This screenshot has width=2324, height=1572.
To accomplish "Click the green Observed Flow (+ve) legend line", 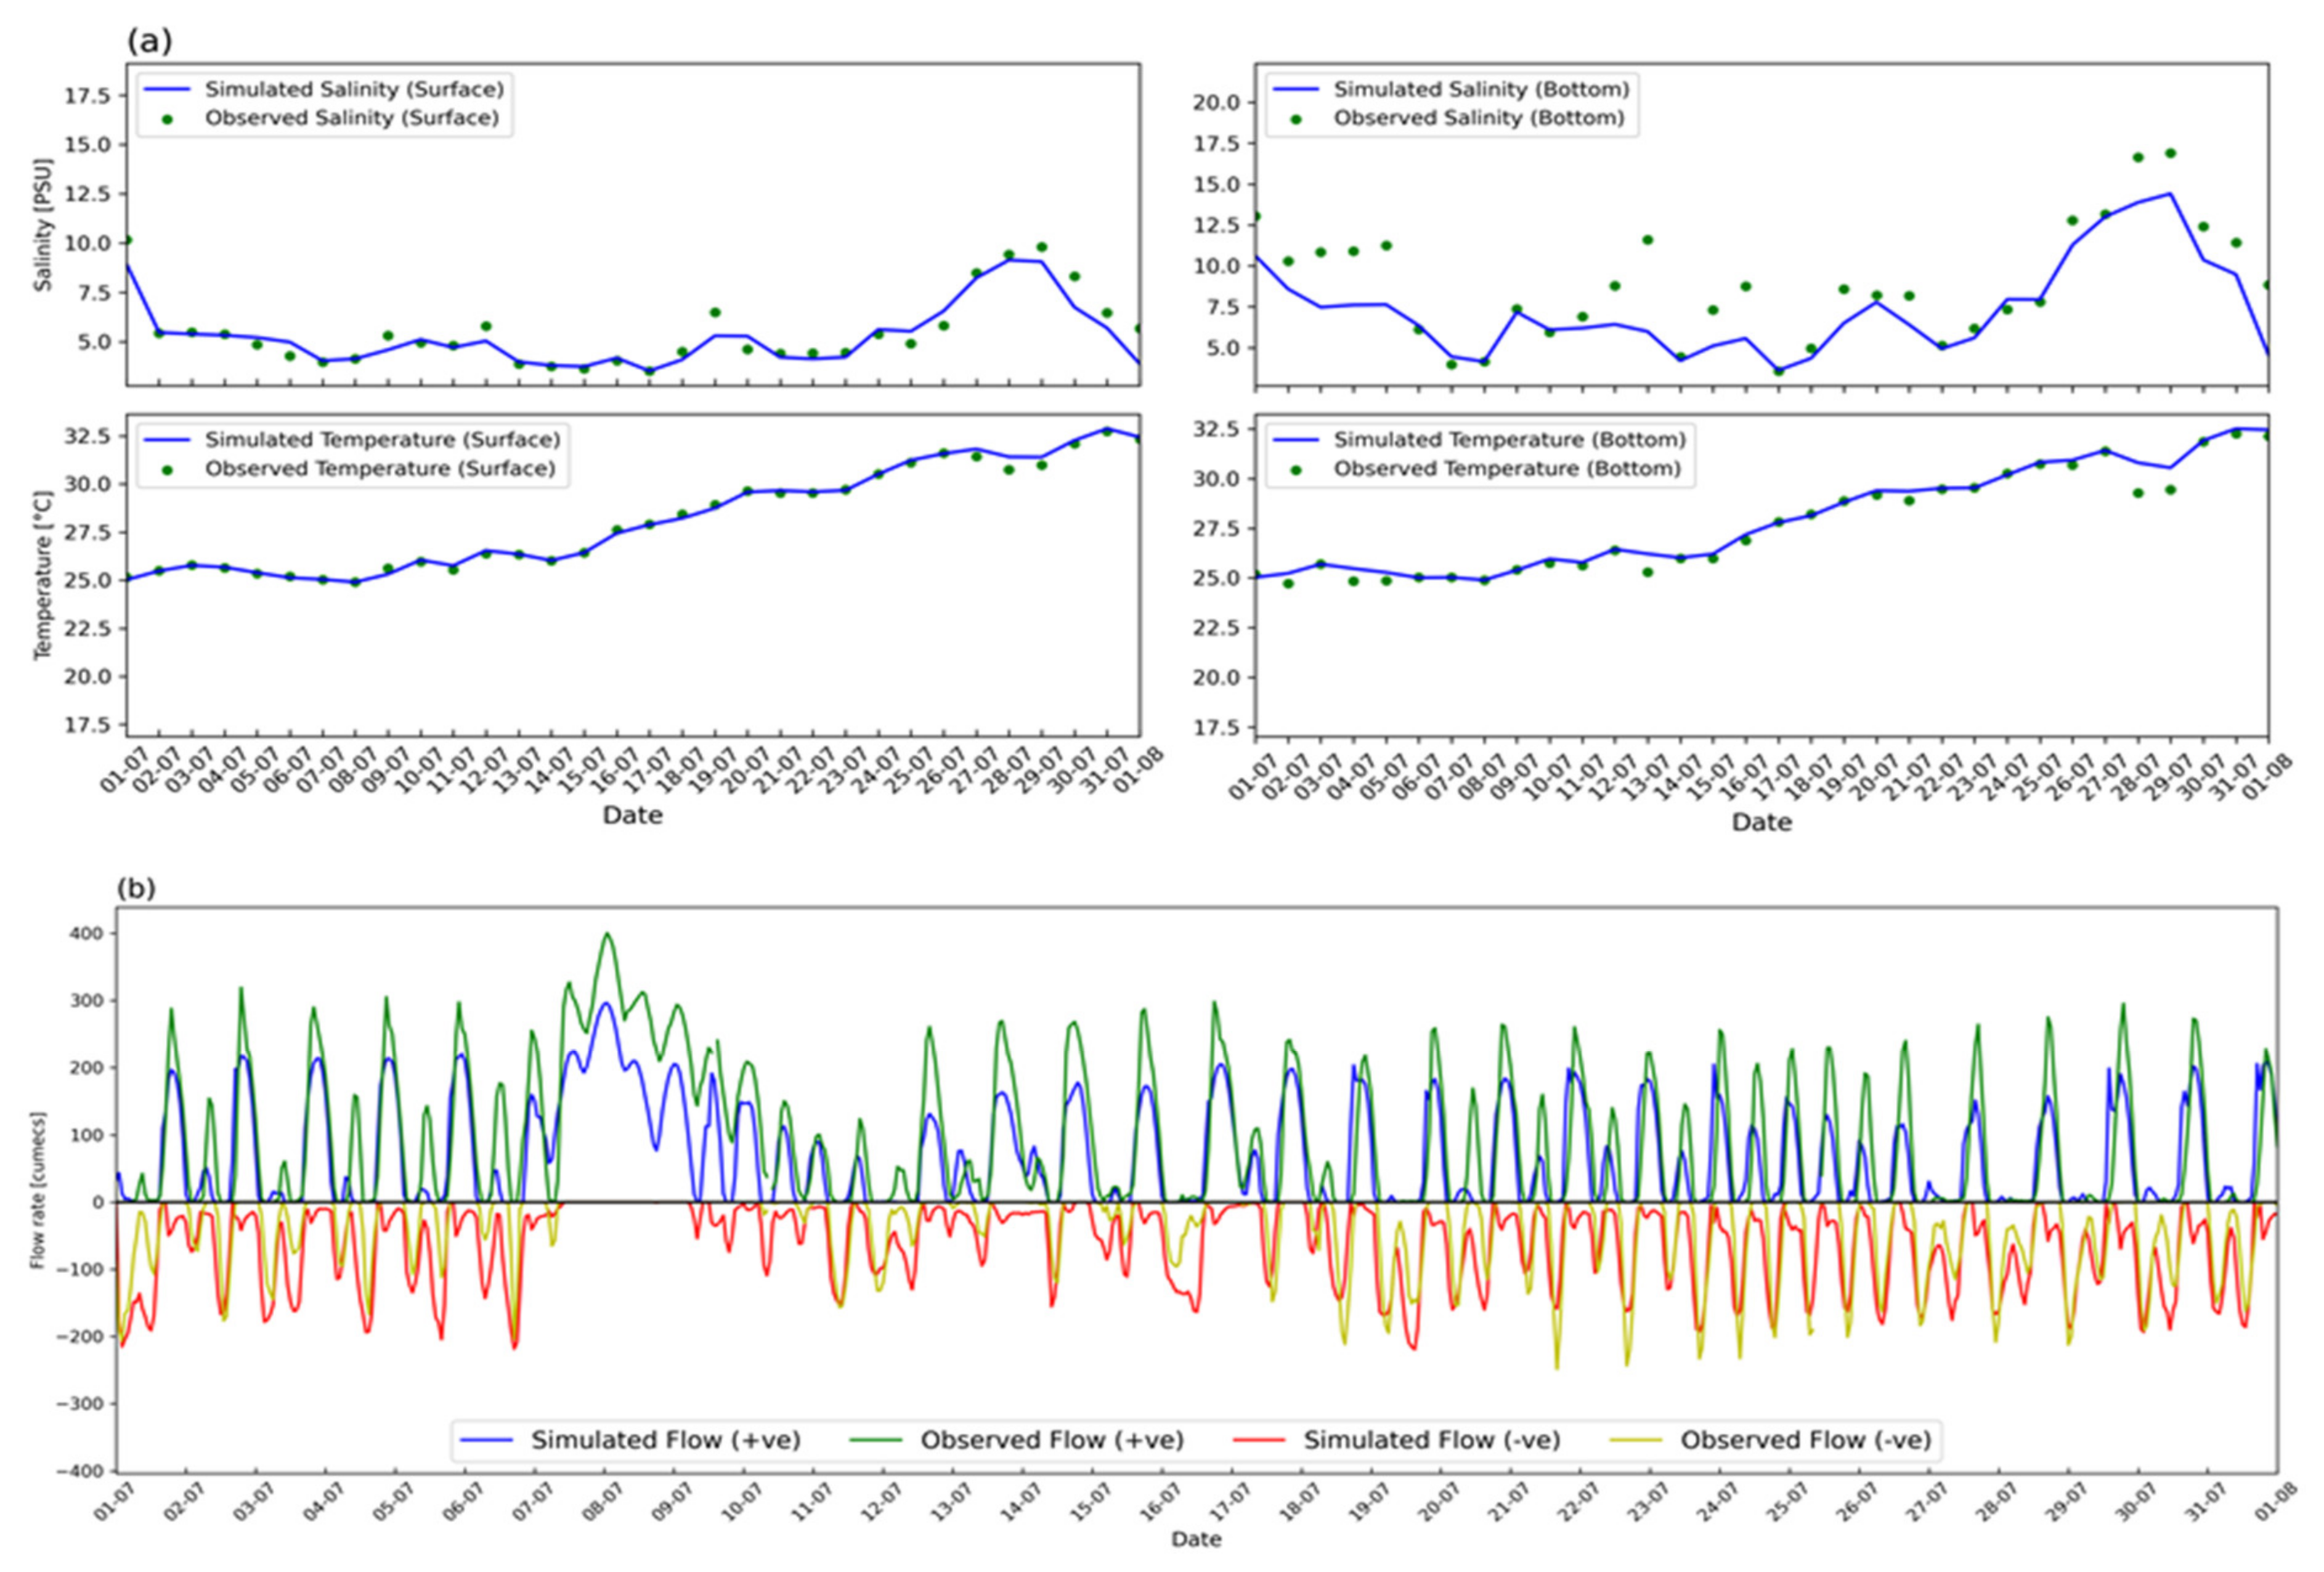I will [876, 1440].
